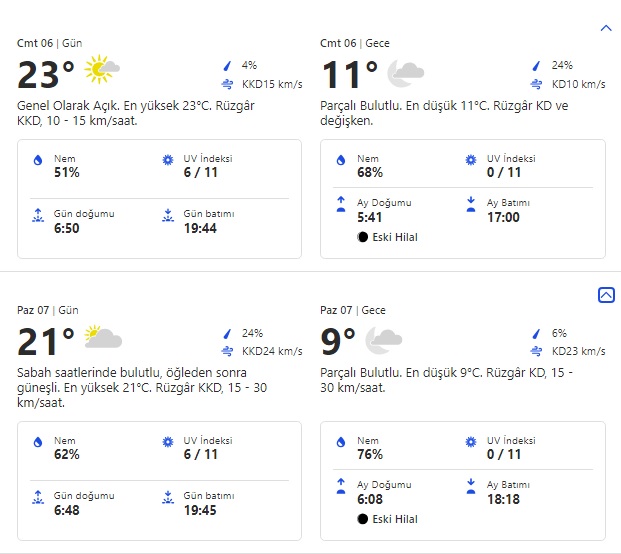Click the Ay Batımı icon at 17:00

pyautogui.click(x=471, y=204)
